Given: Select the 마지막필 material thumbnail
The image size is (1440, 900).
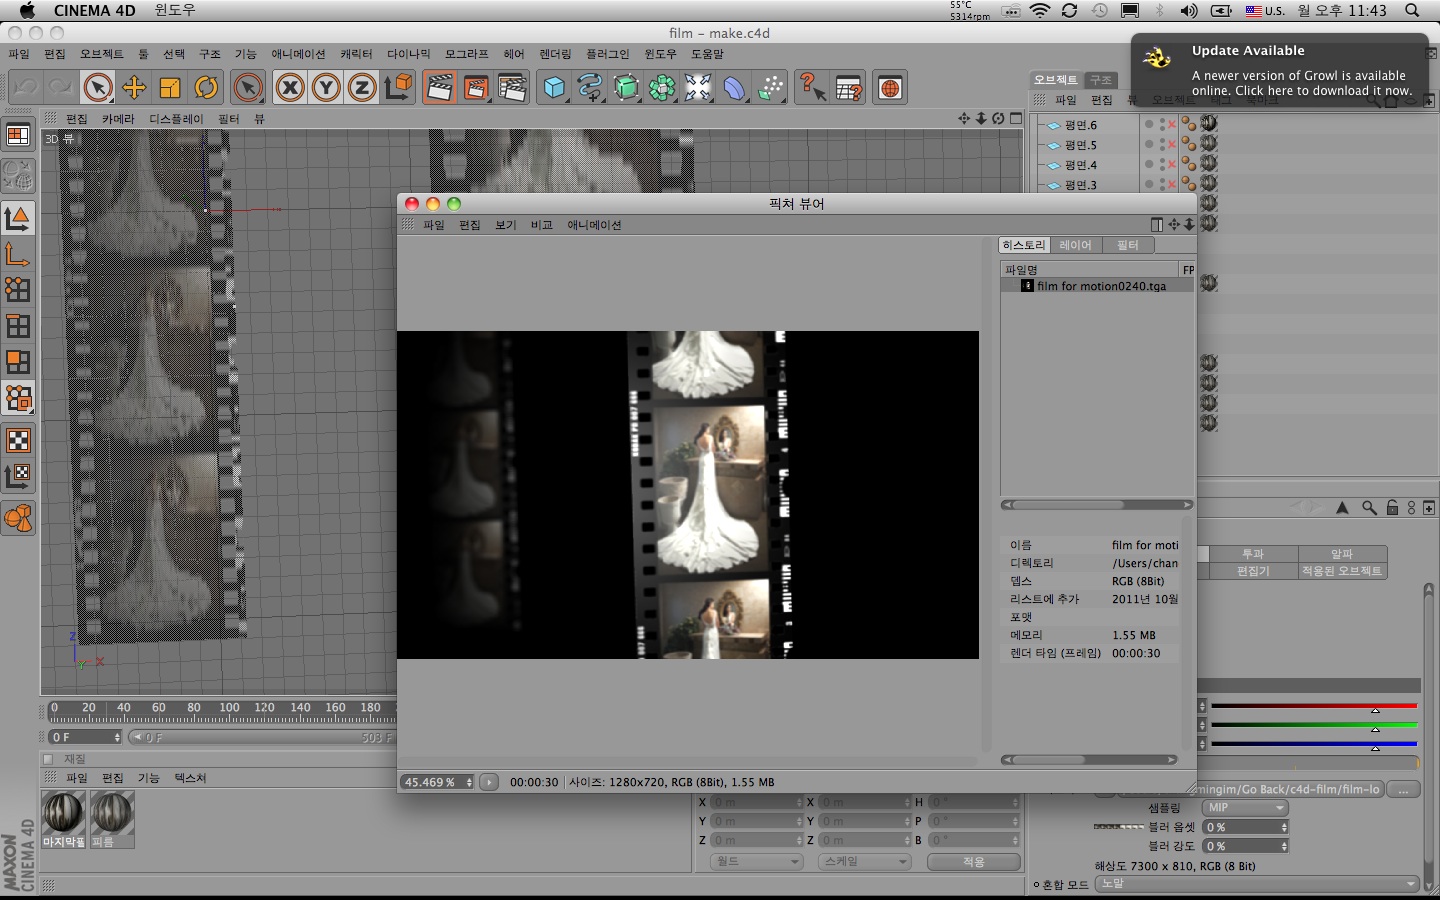Looking at the screenshot, I should (63, 819).
